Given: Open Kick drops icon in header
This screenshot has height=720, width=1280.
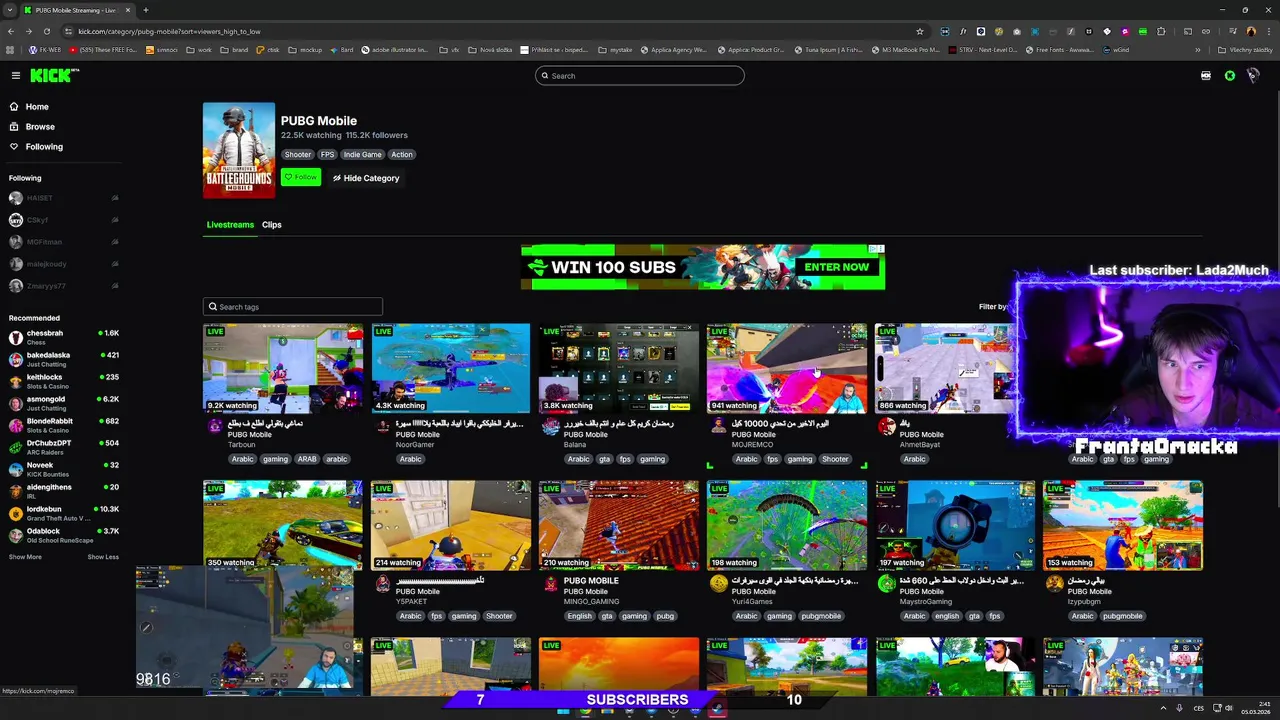Looking at the screenshot, I should click(x=1206, y=76).
